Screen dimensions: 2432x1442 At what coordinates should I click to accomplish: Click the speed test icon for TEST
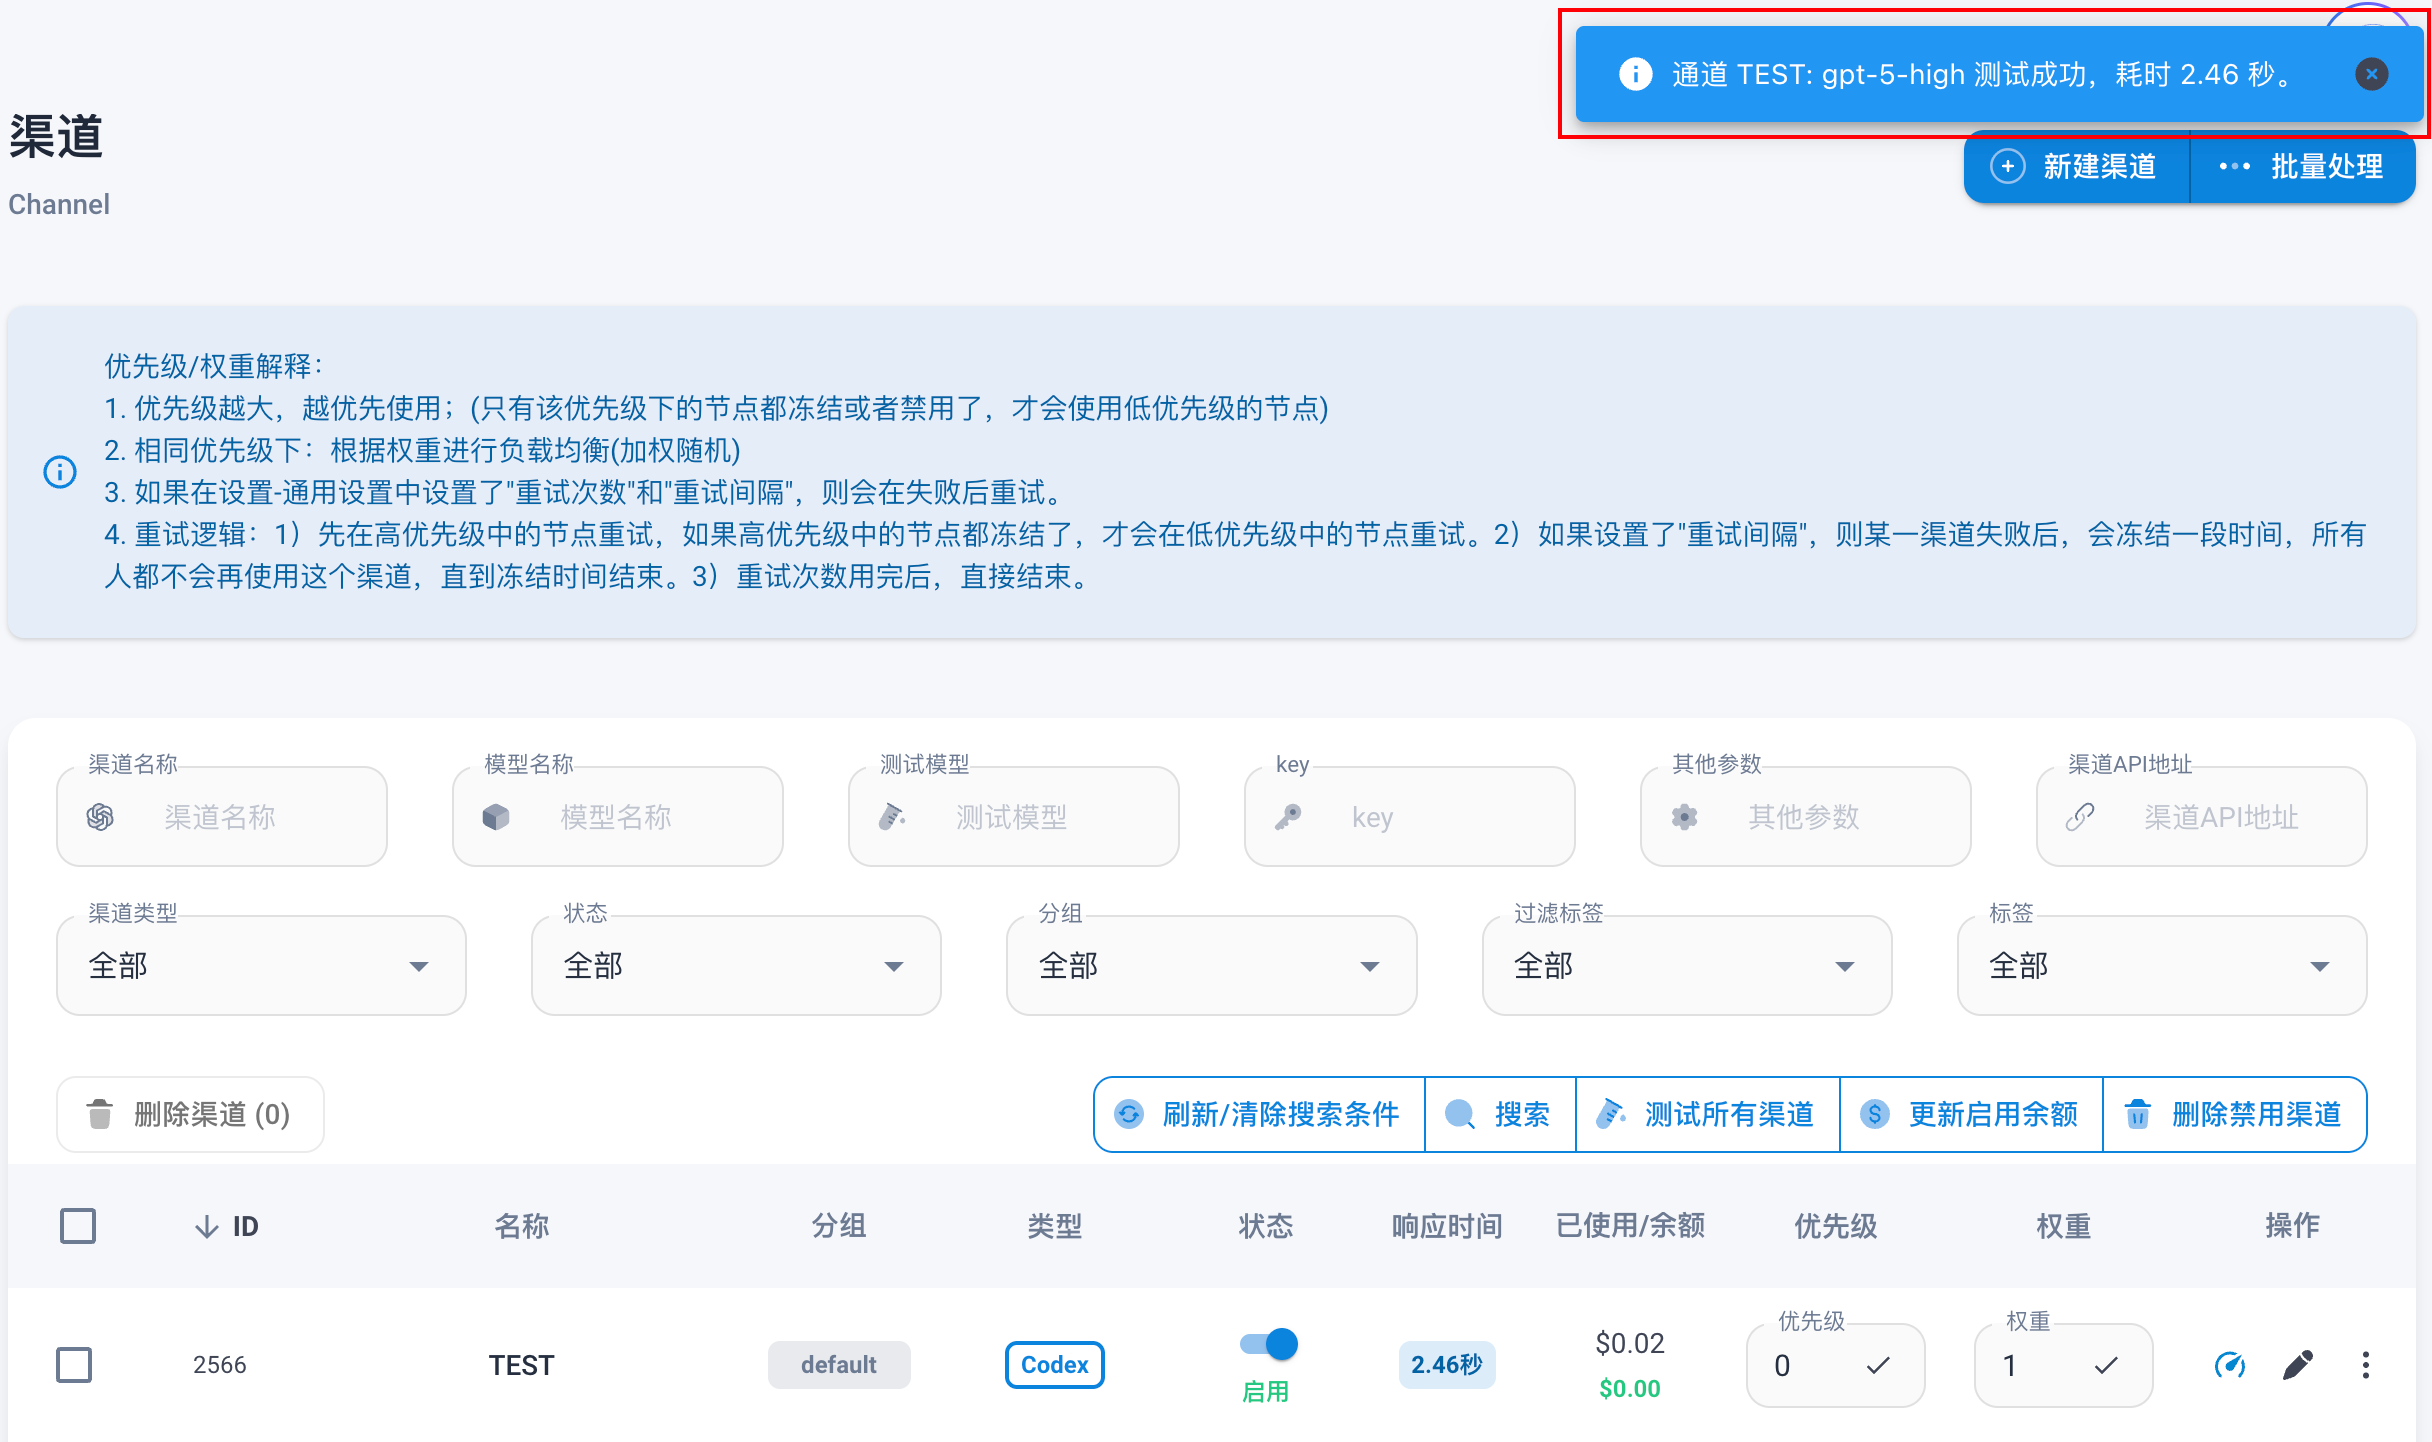(x=2229, y=1365)
